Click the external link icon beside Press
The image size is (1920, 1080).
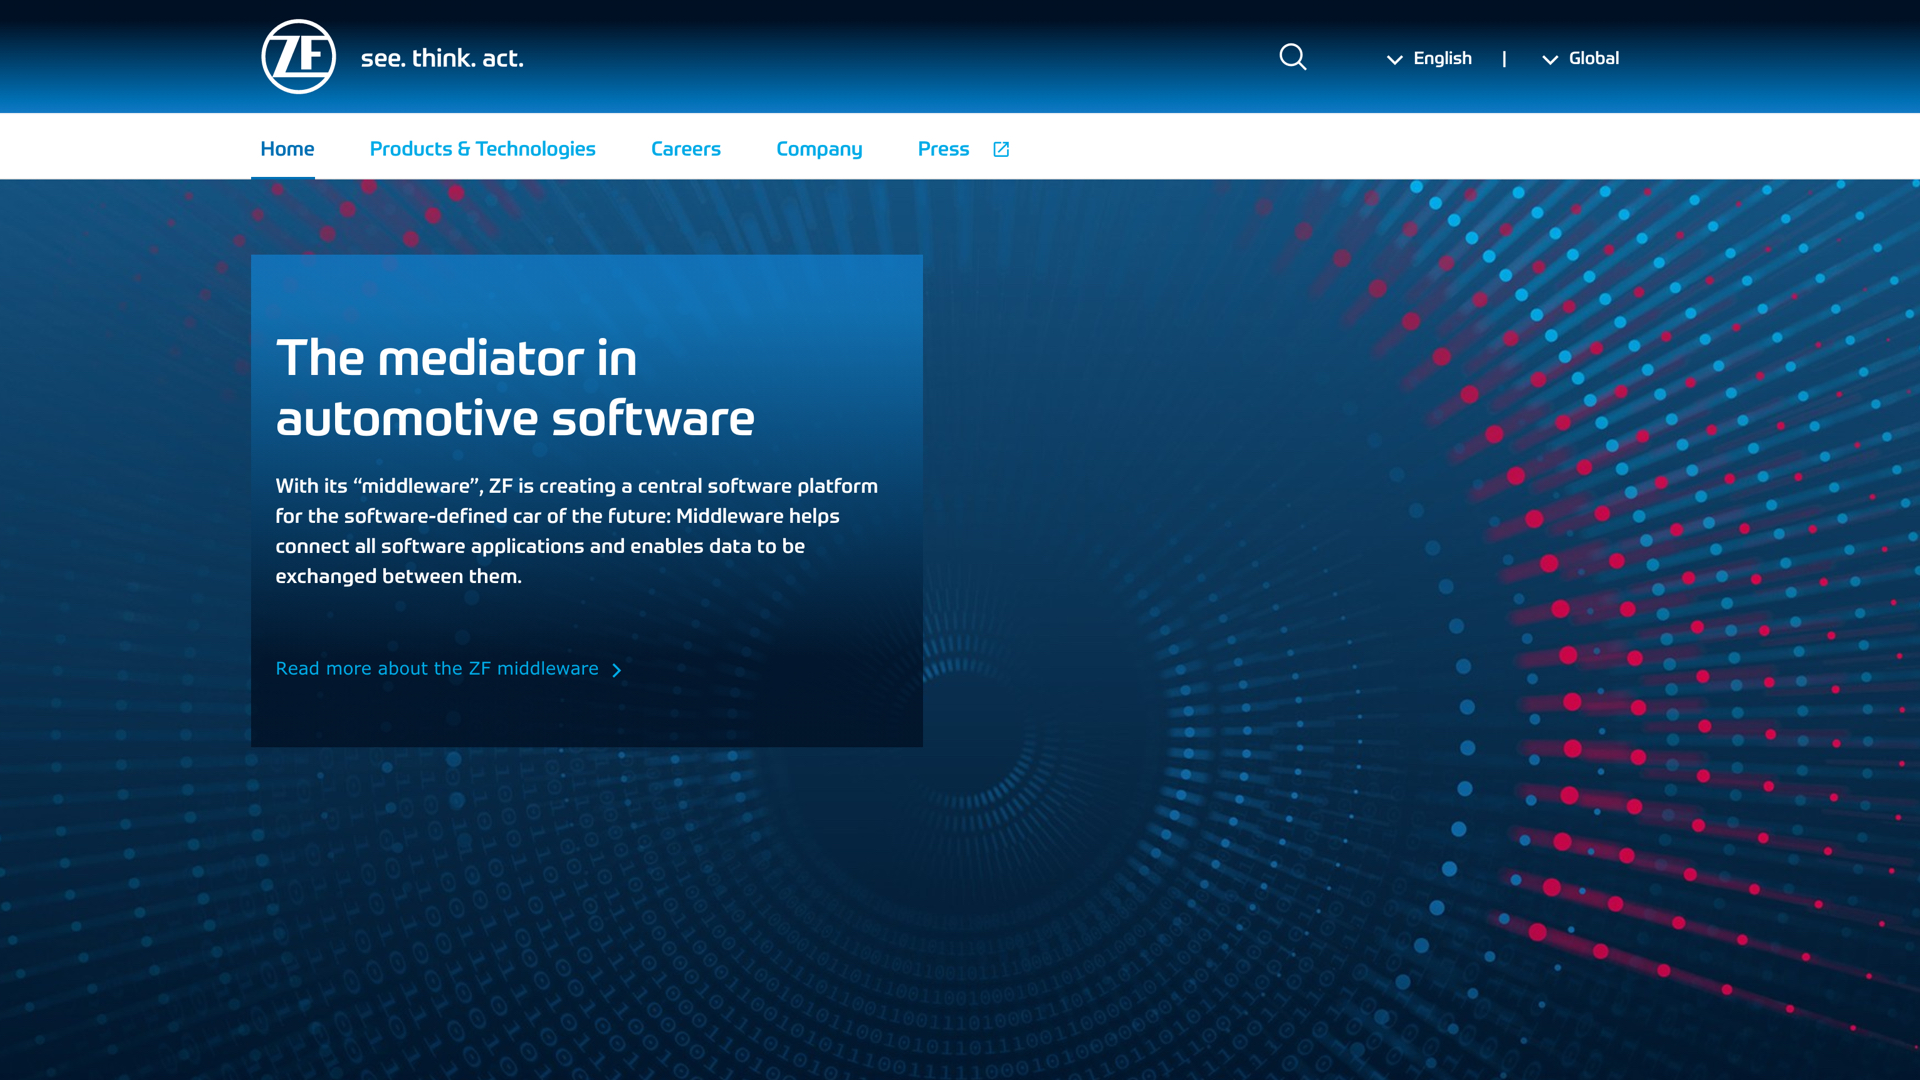coord(1001,149)
